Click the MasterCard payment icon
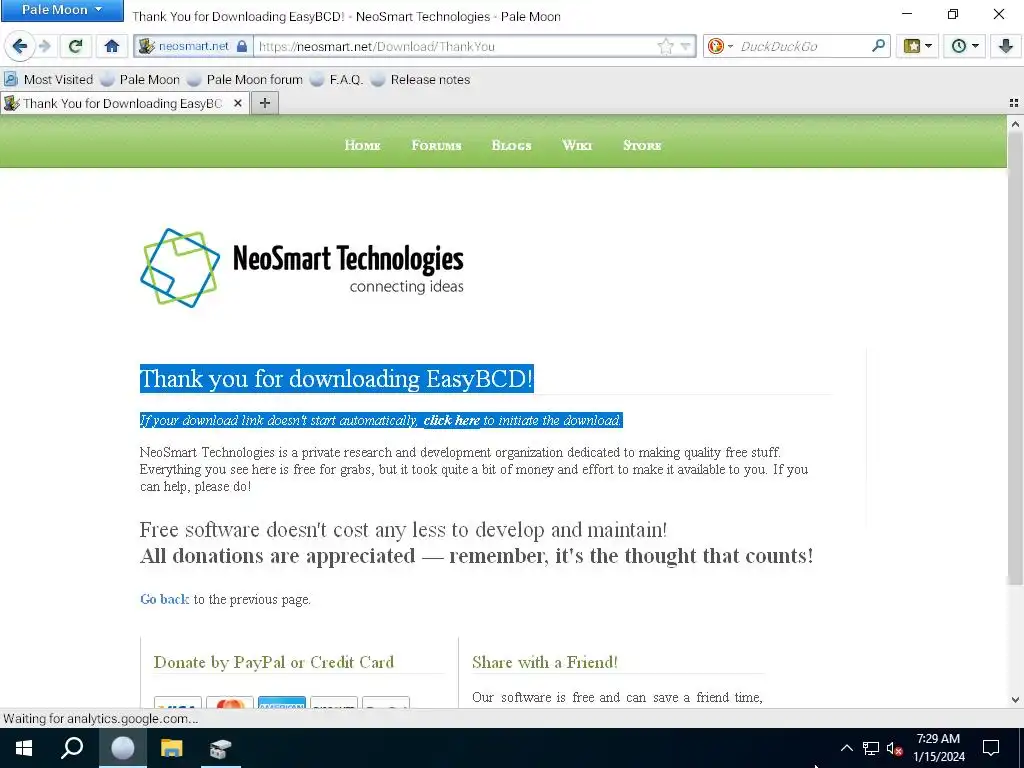The image size is (1024, 768). 229,703
